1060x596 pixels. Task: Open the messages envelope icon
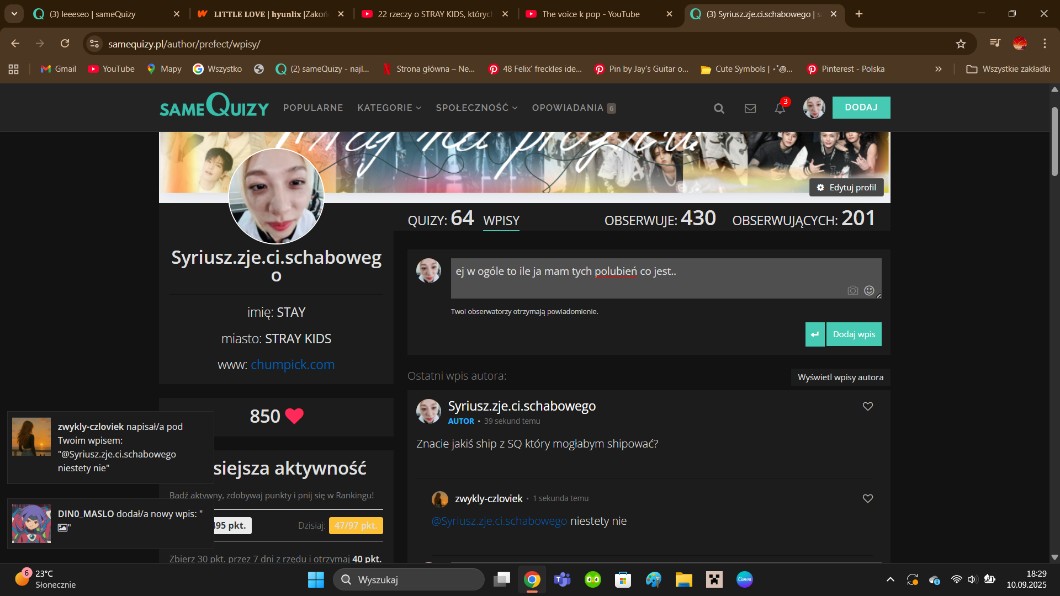[750, 108]
